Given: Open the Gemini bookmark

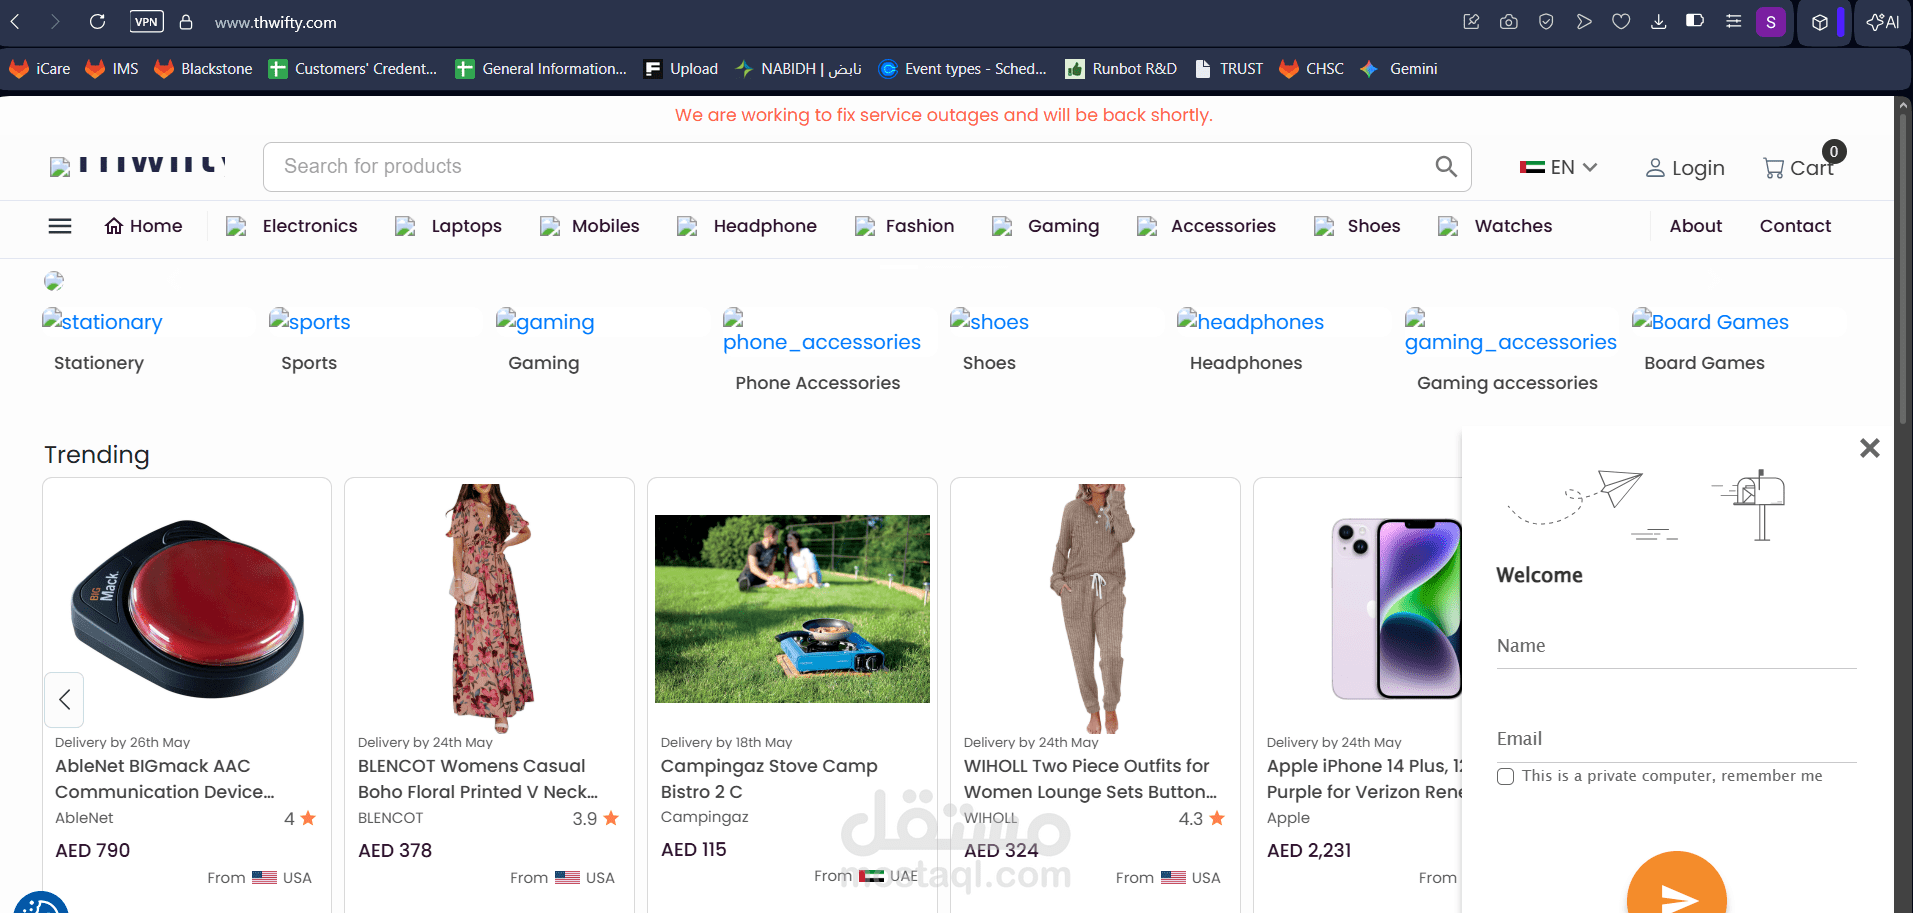Looking at the screenshot, I should 1399,69.
